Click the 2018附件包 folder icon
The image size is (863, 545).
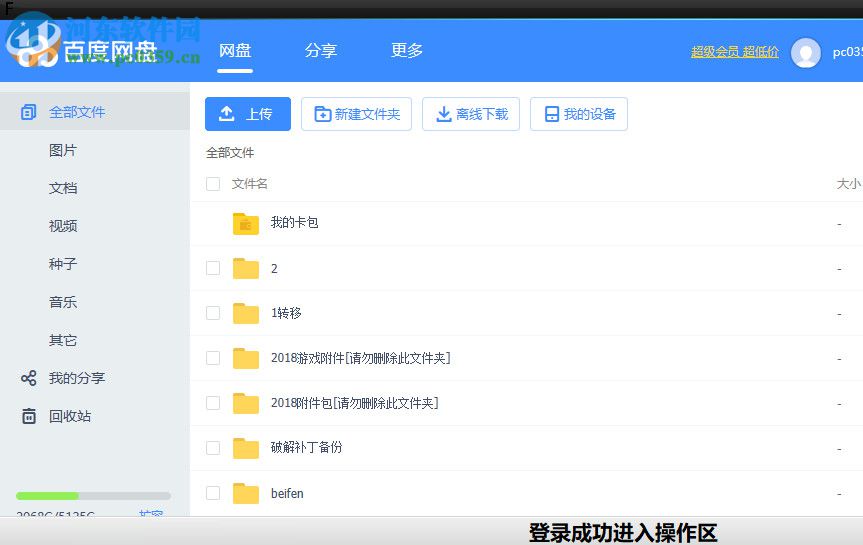[x=245, y=404]
